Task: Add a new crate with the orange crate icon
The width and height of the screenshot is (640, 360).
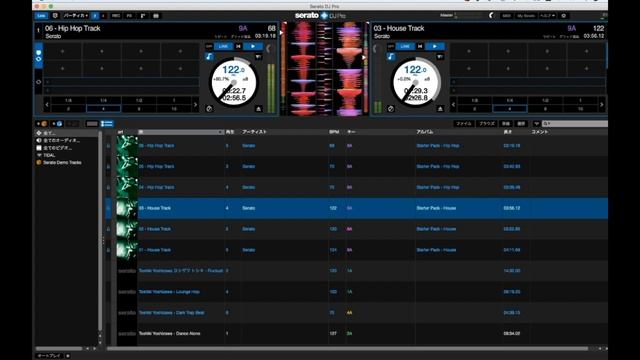Action: (42, 124)
